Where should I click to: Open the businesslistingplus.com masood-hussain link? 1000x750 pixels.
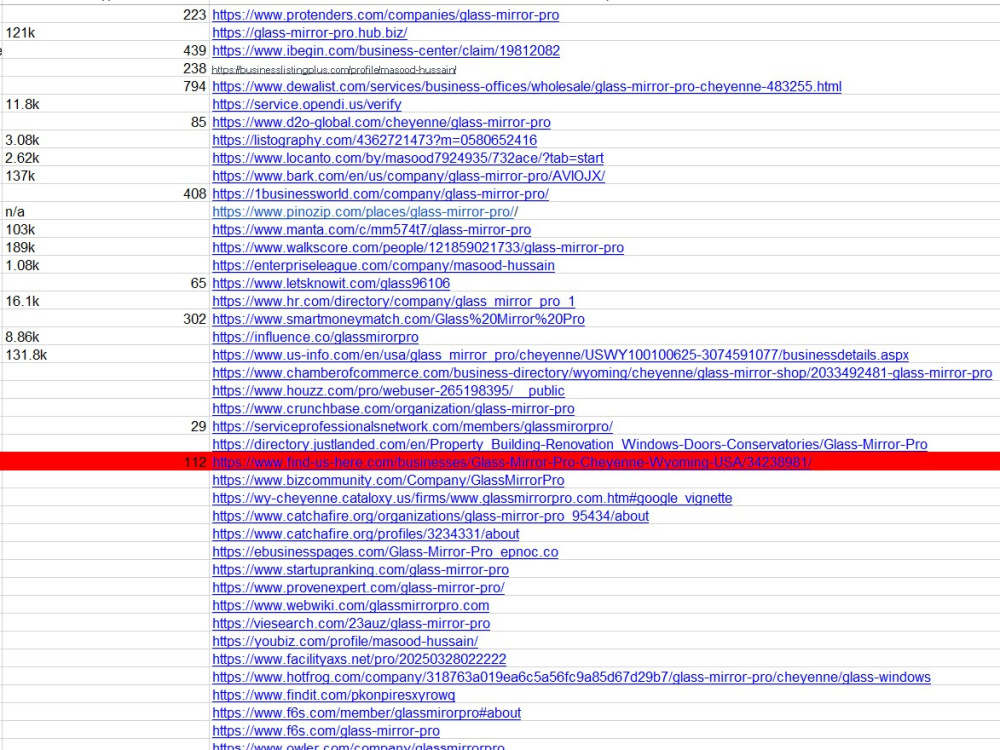coord(334,70)
